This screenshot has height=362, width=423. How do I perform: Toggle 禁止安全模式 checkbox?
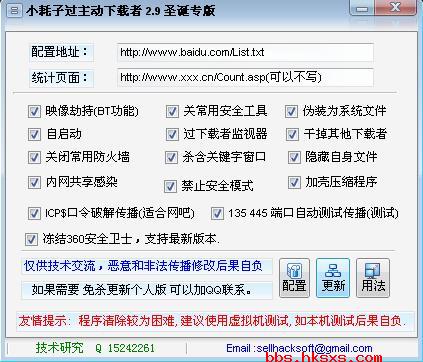[x=170, y=186]
